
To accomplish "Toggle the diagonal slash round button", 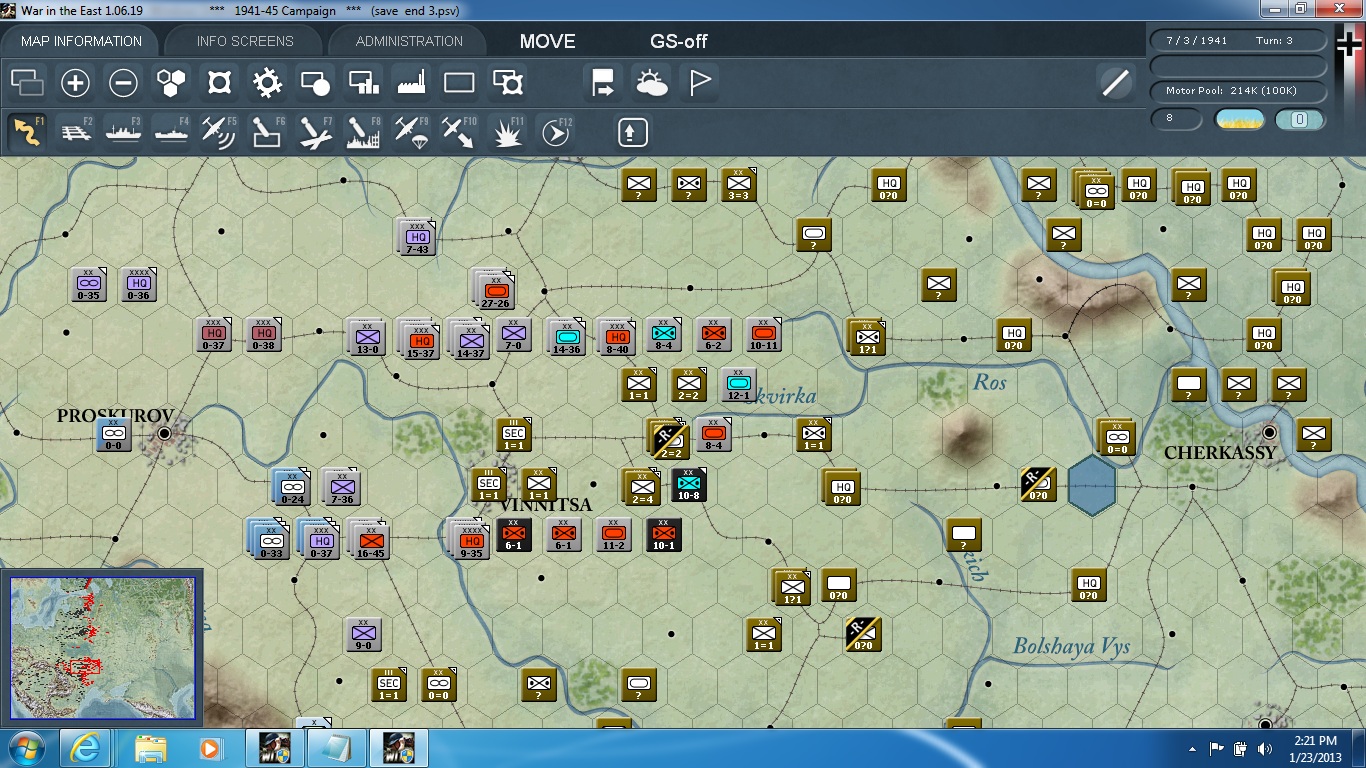I will coord(1115,83).
